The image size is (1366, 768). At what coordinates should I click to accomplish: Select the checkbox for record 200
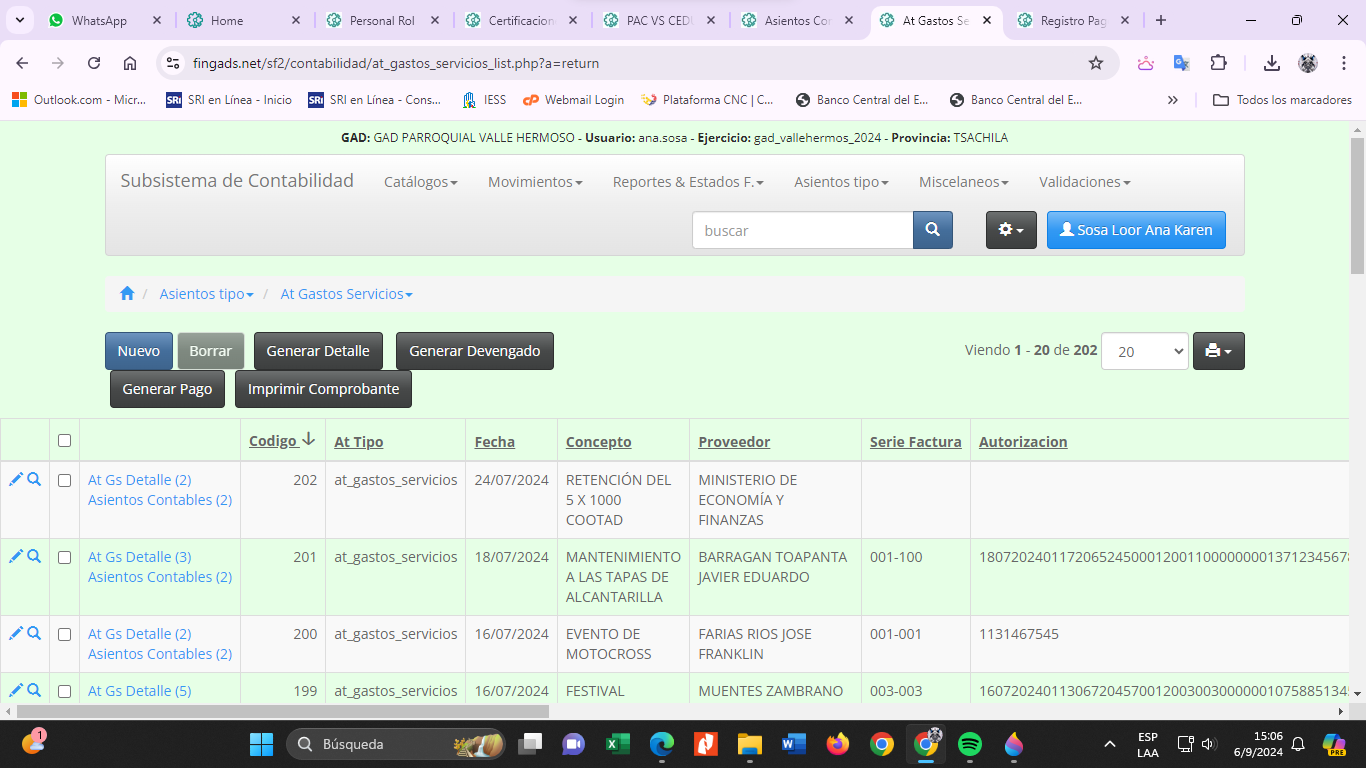tap(65, 635)
